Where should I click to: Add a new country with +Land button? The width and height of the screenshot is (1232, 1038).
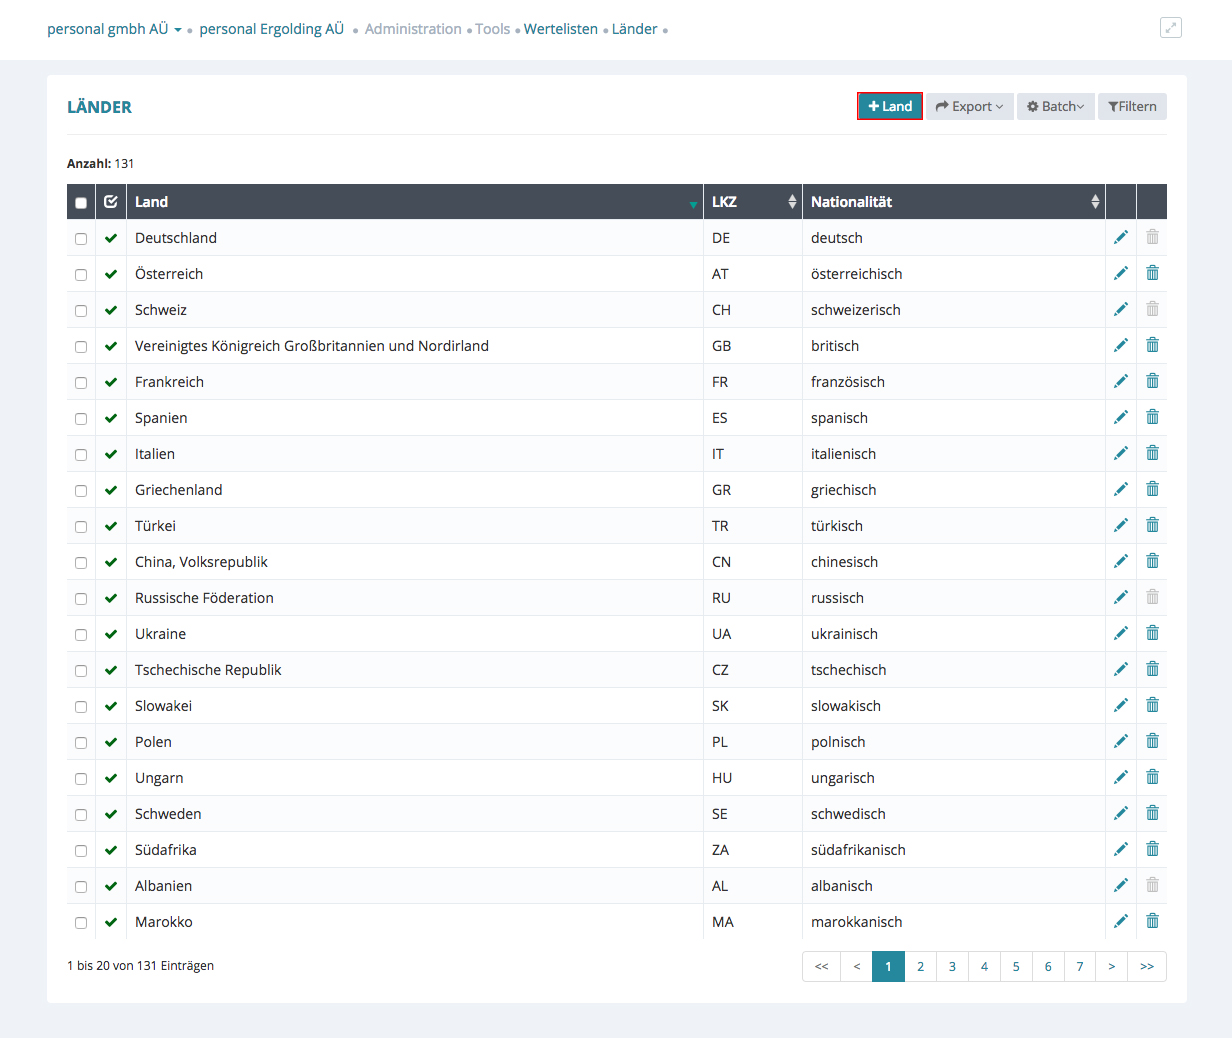[x=890, y=106]
